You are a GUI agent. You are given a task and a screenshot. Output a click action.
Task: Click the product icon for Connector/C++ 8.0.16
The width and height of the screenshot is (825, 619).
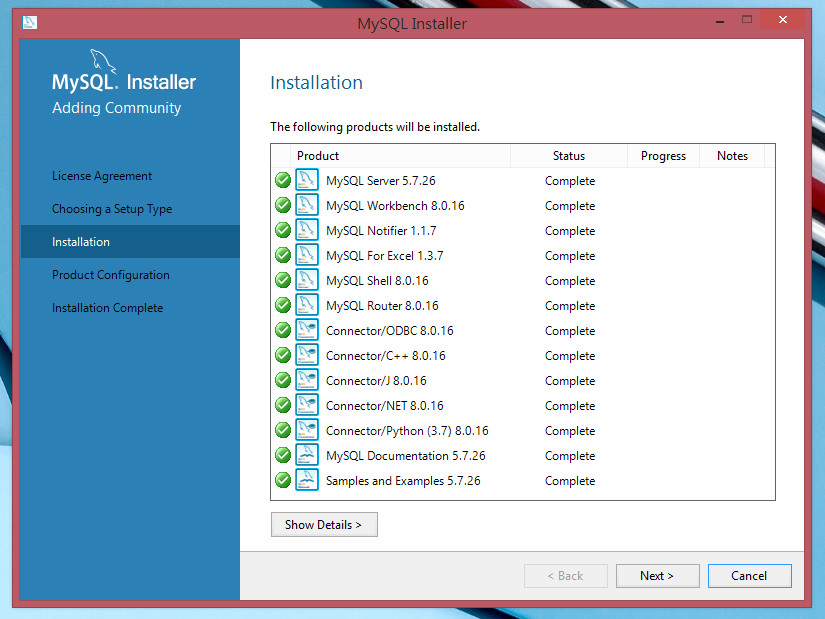[307, 355]
